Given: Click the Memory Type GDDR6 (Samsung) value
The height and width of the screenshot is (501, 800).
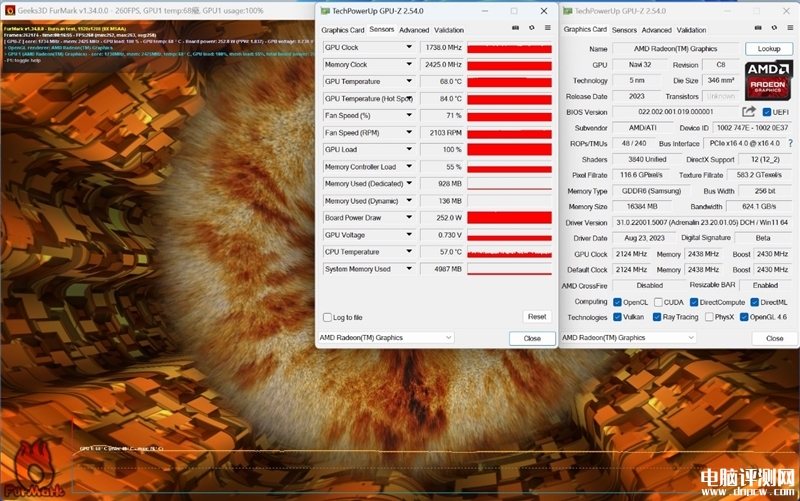Looking at the screenshot, I should click(651, 191).
